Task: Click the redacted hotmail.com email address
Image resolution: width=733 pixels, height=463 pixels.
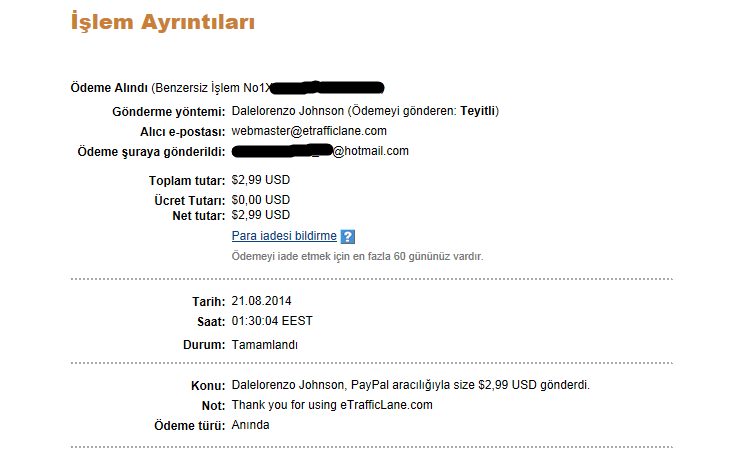Action: pos(320,151)
